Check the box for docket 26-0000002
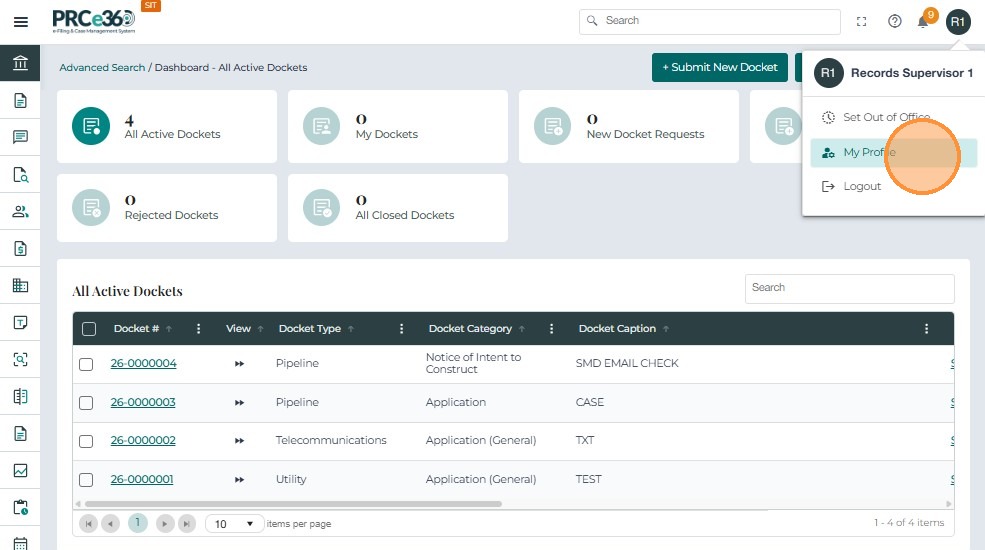The image size is (985, 550). point(86,441)
